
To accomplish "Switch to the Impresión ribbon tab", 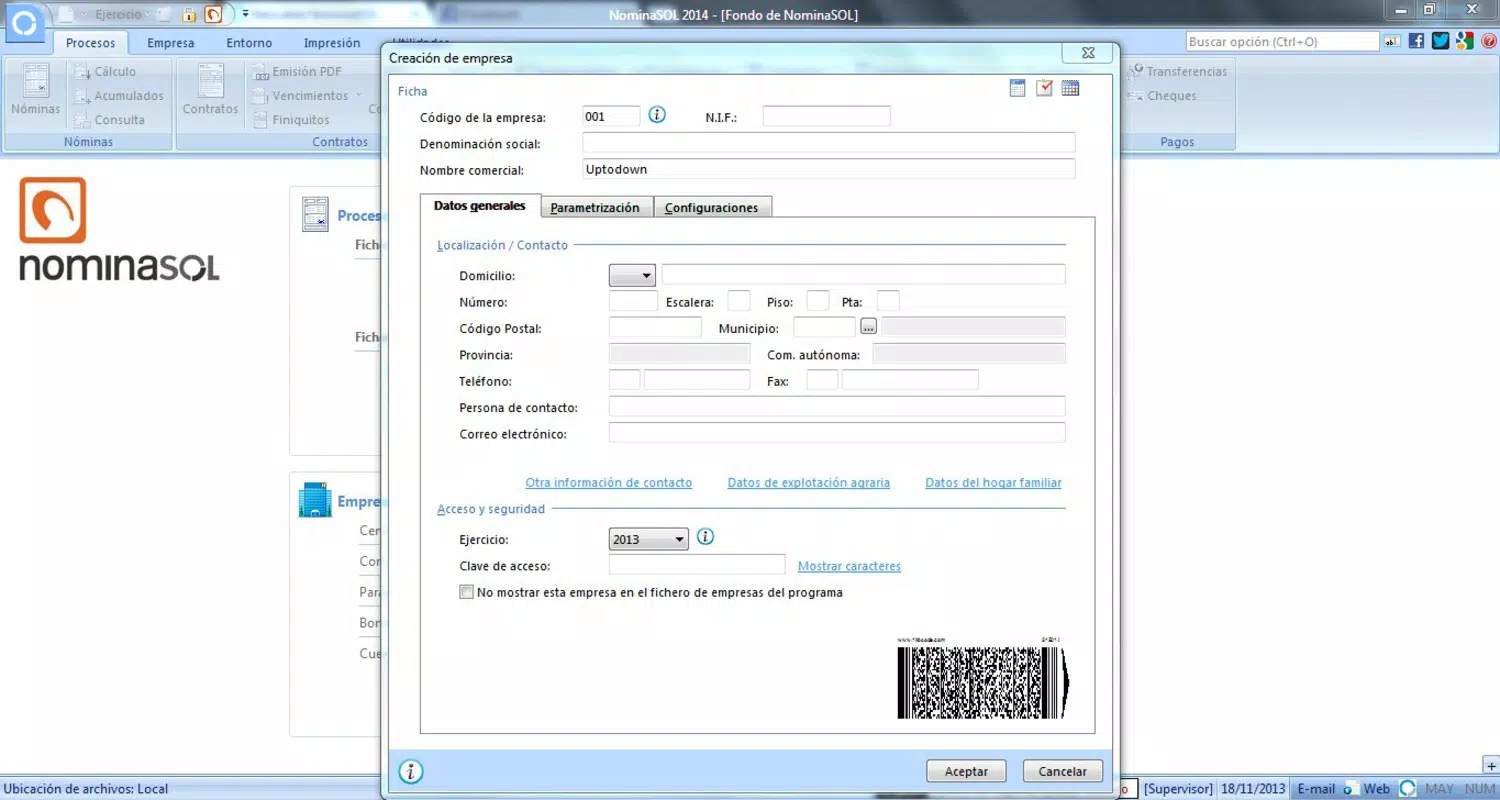I will (x=332, y=43).
